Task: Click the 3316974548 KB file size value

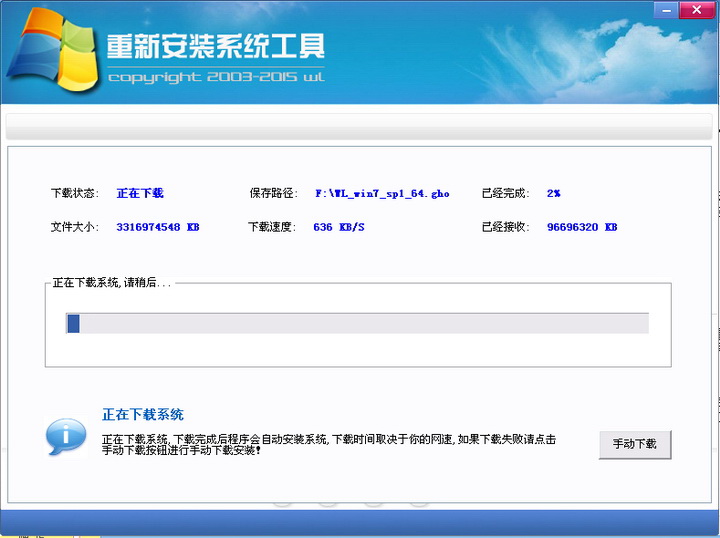Action: coord(157,227)
